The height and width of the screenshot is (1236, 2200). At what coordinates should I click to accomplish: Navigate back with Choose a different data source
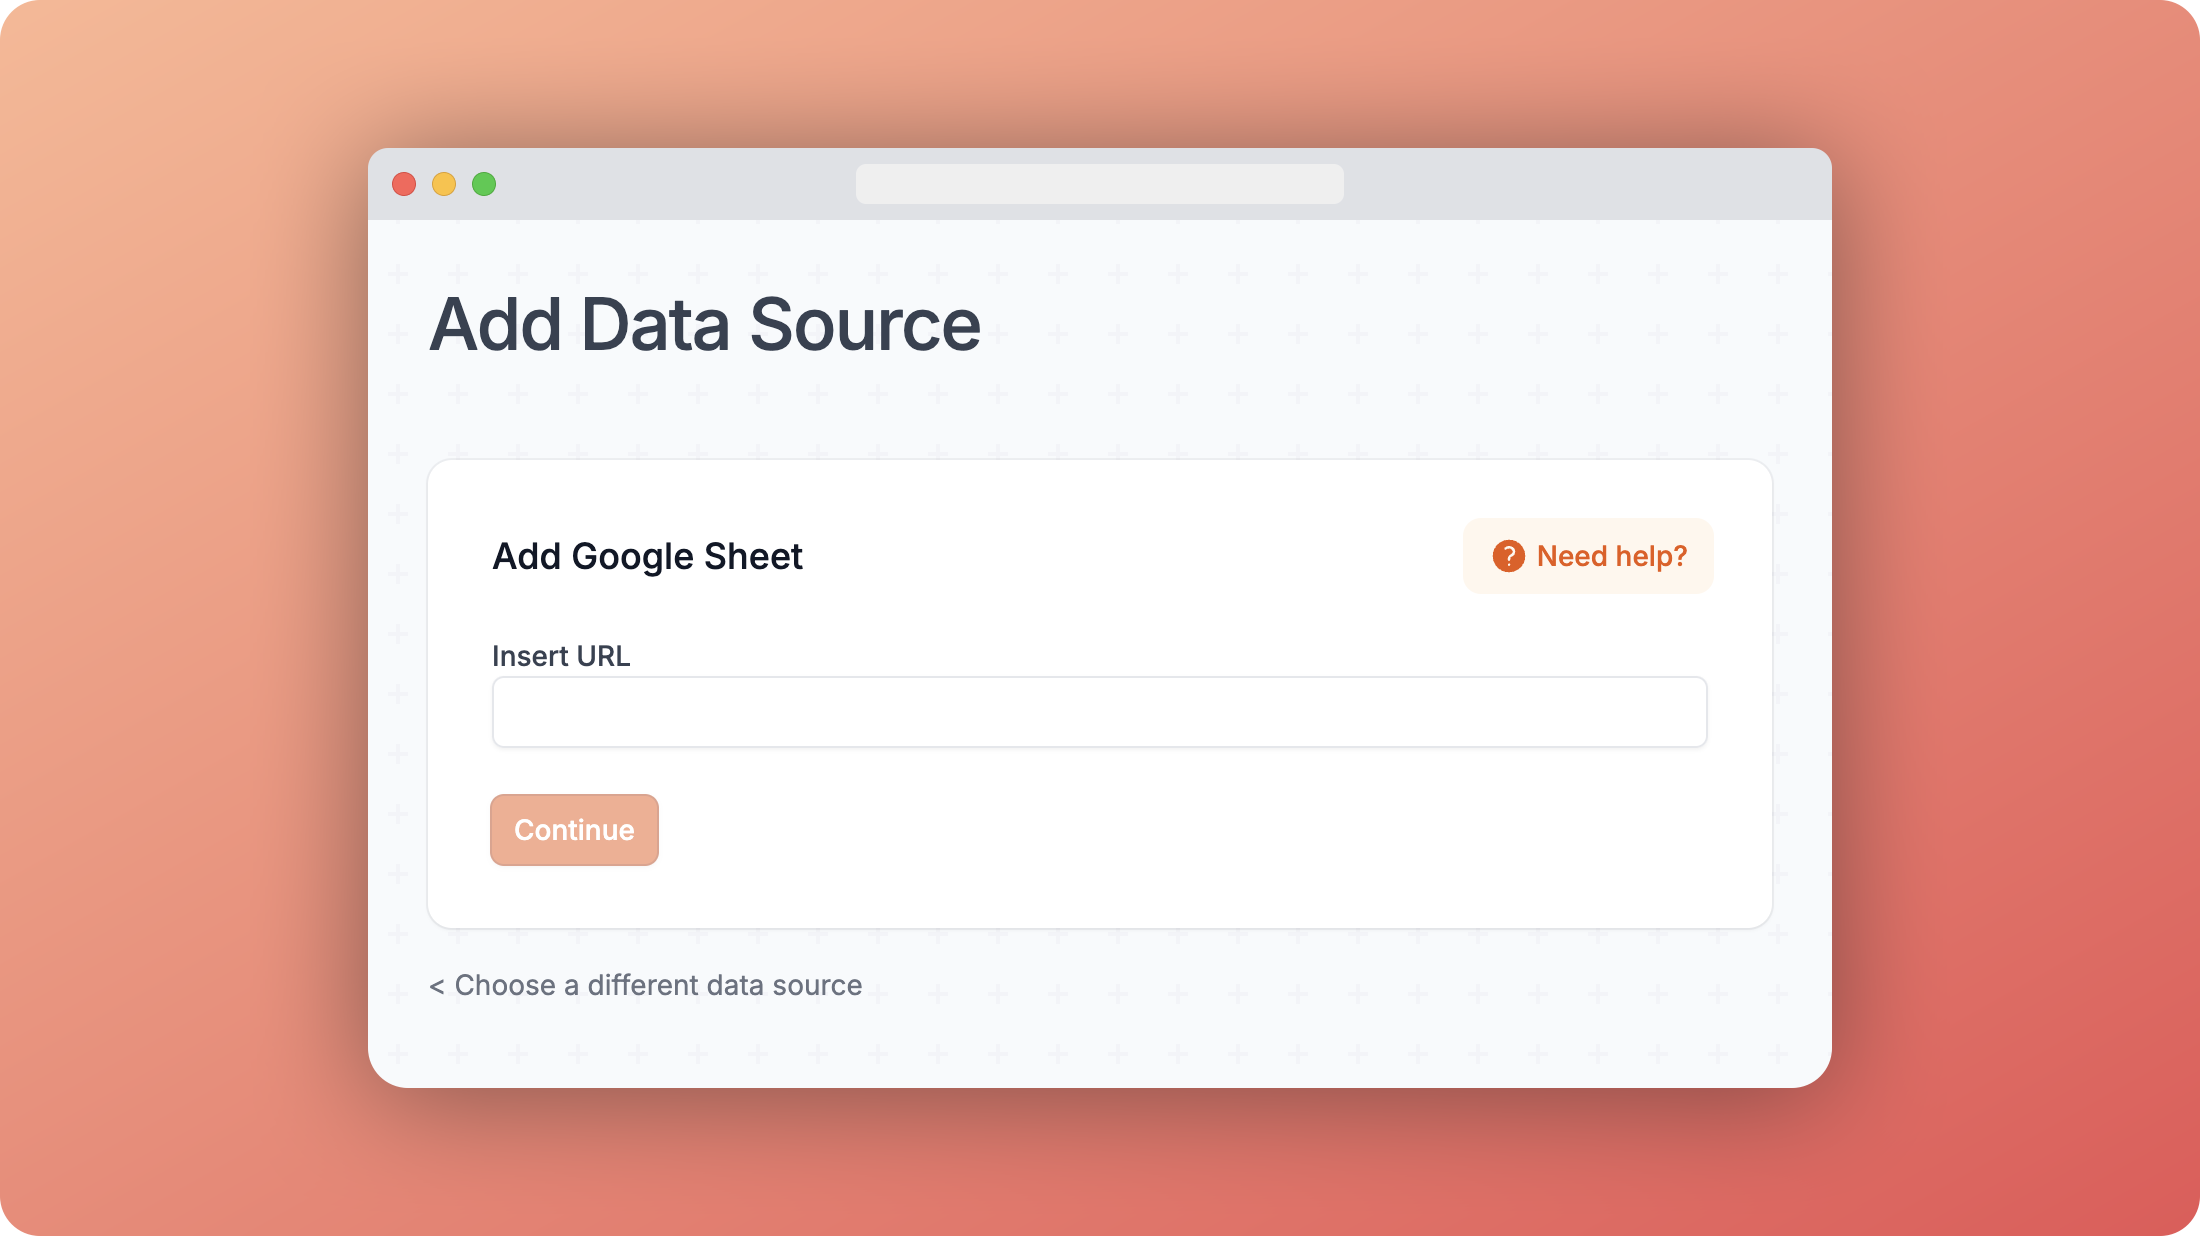(x=645, y=985)
